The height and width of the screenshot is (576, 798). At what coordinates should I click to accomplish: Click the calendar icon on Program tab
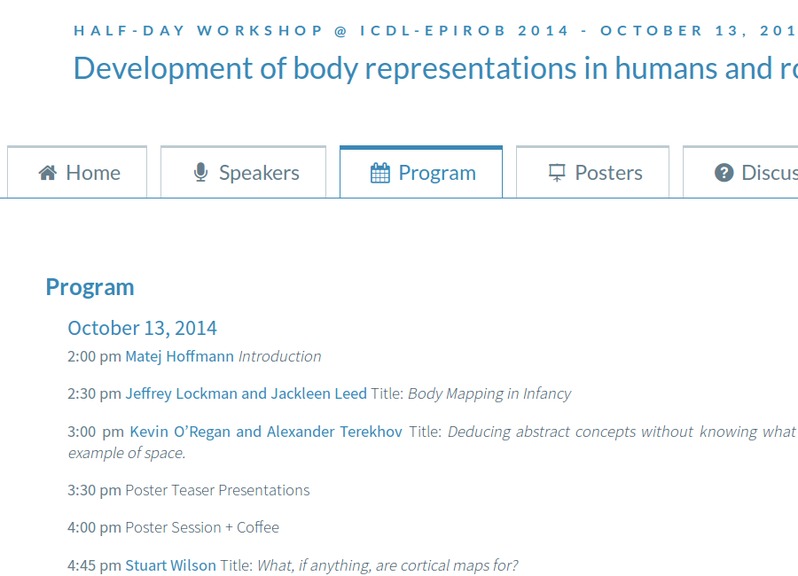click(x=380, y=173)
